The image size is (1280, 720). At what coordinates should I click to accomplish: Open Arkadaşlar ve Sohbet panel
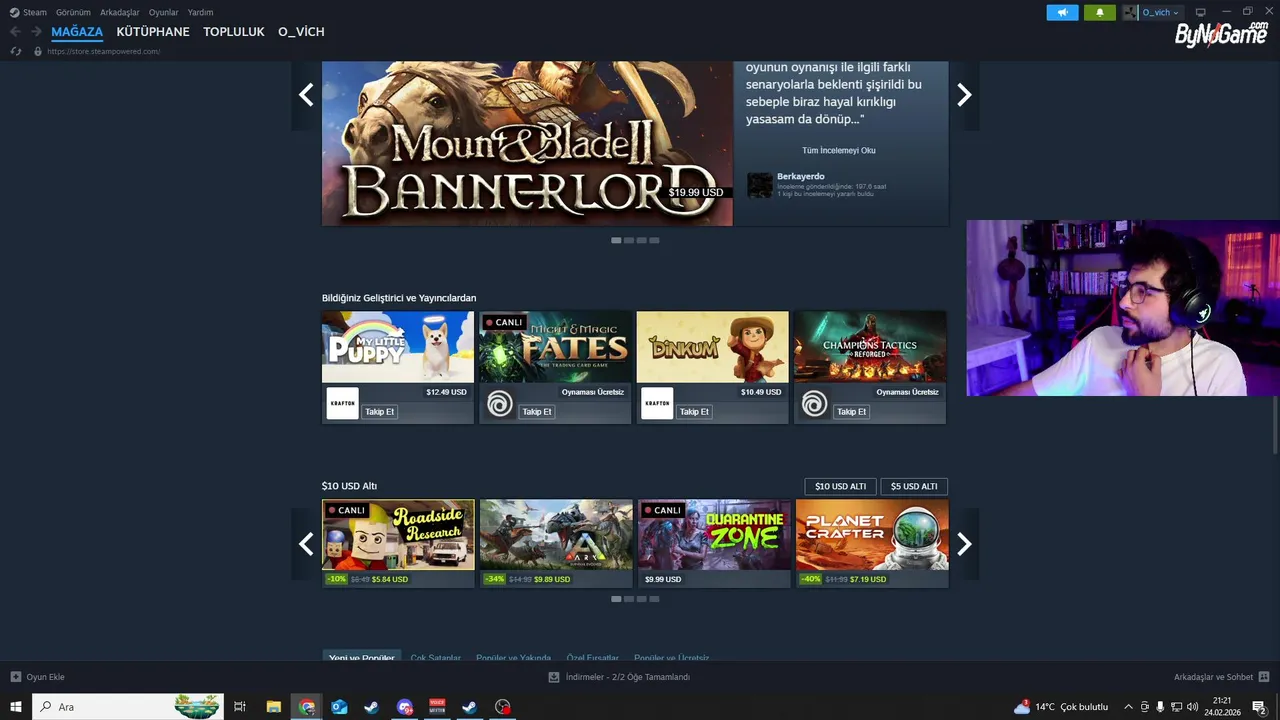pyautogui.click(x=1221, y=677)
